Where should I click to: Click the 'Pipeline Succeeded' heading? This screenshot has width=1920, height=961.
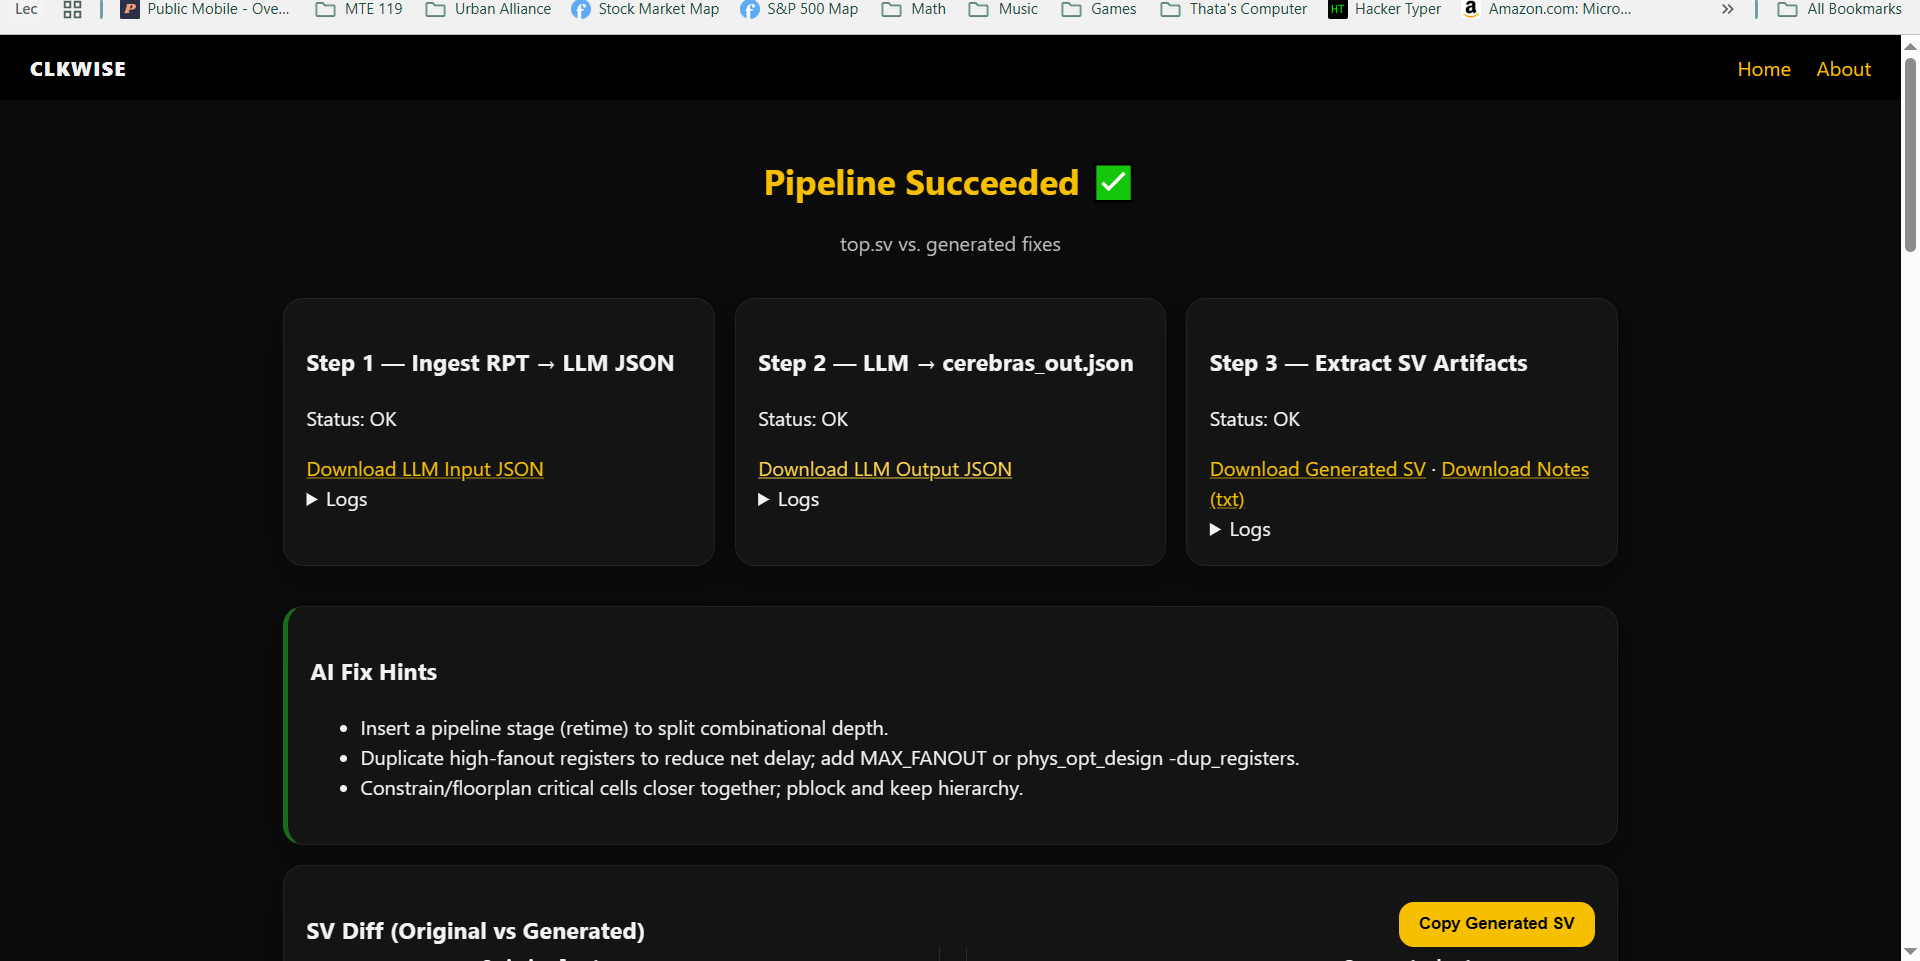point(921,183)
